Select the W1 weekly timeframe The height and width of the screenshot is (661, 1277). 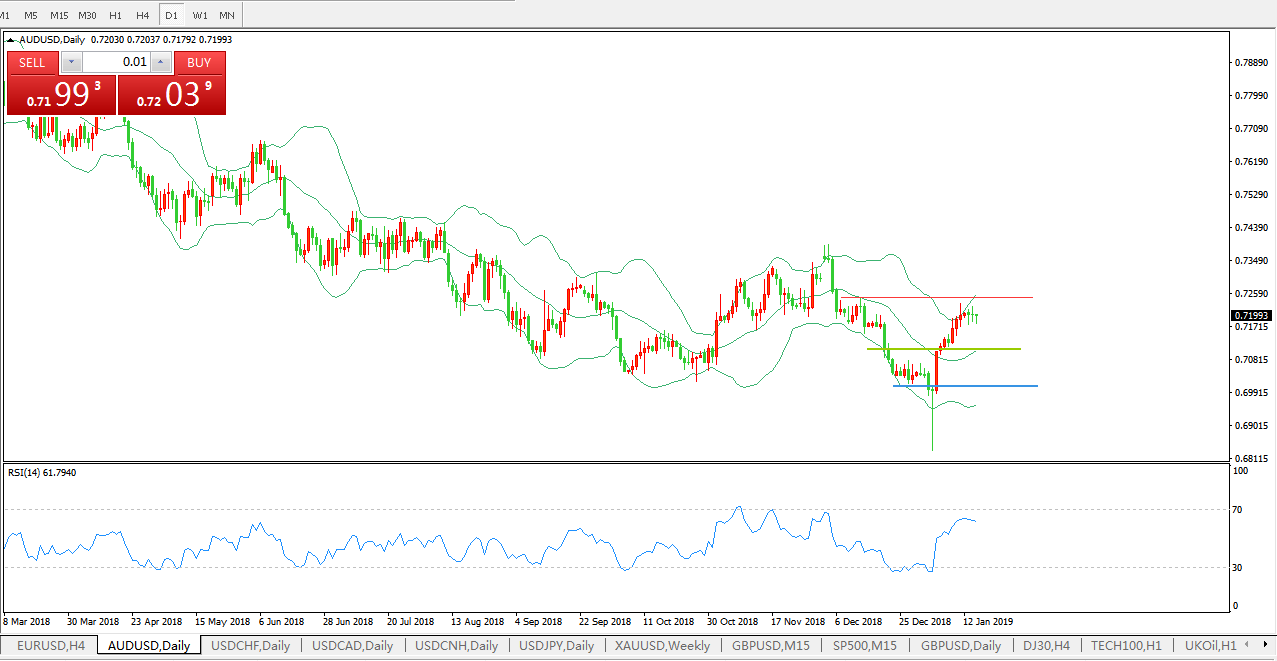pos(200,15)
